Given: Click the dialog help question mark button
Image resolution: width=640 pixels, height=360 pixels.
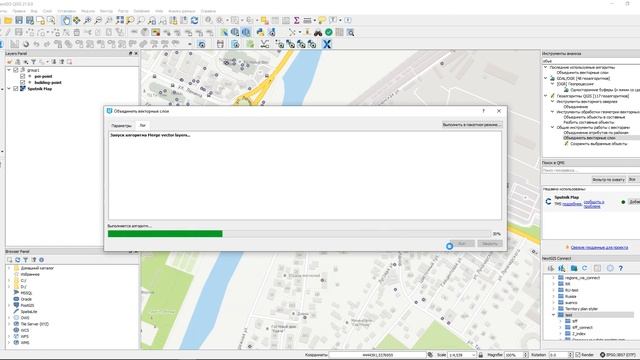Looking at the screenshot, I should tap(484, 111).
